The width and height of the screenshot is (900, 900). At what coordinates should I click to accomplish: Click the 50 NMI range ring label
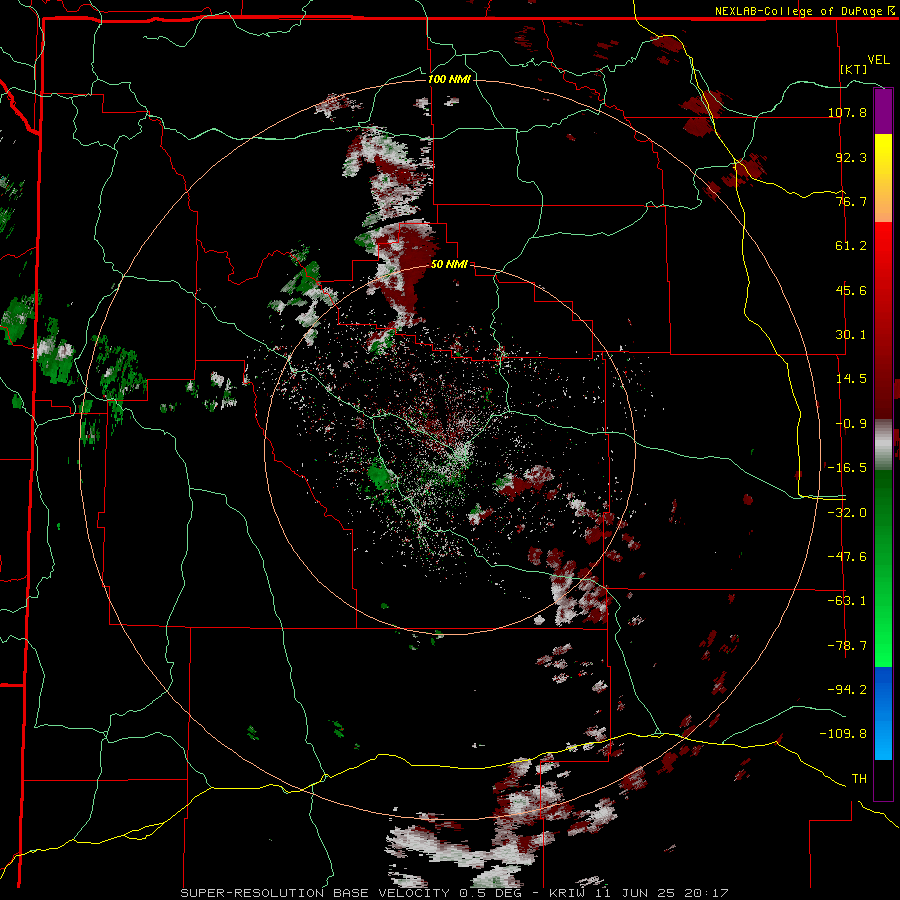449,265
